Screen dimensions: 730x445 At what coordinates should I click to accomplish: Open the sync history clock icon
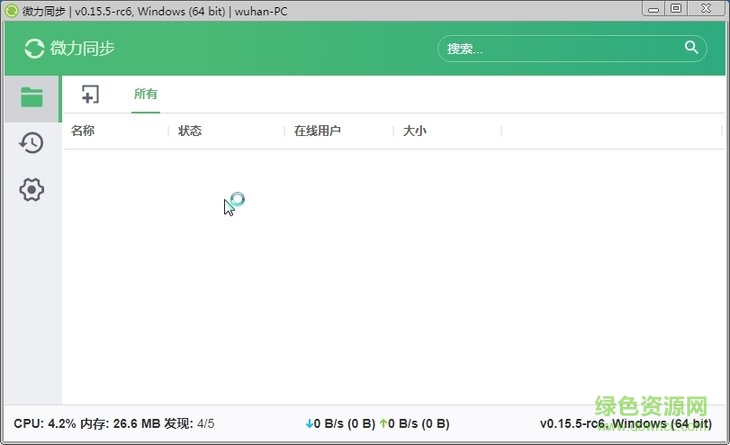pyautogui.click(x=31, y=143)
